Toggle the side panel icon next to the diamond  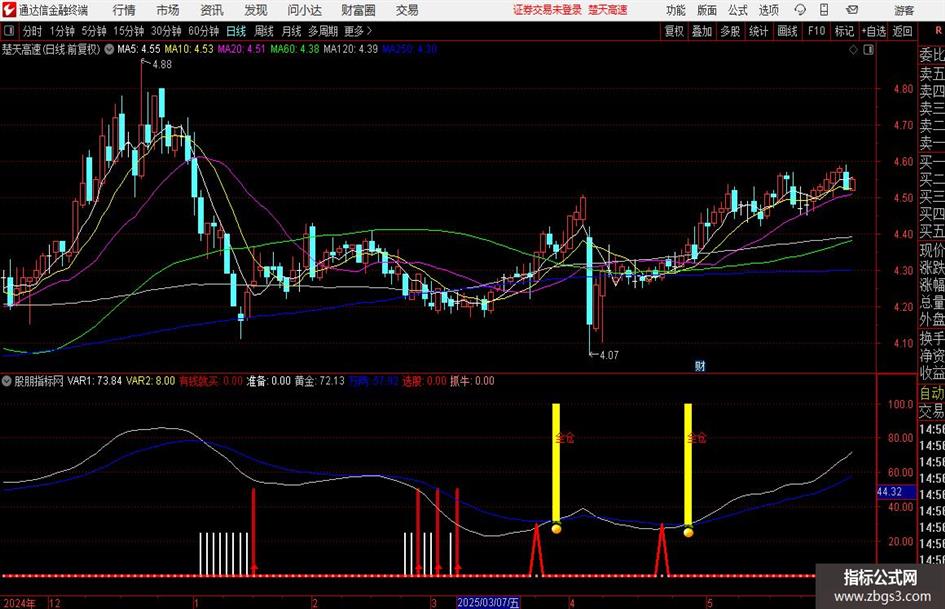868,50
